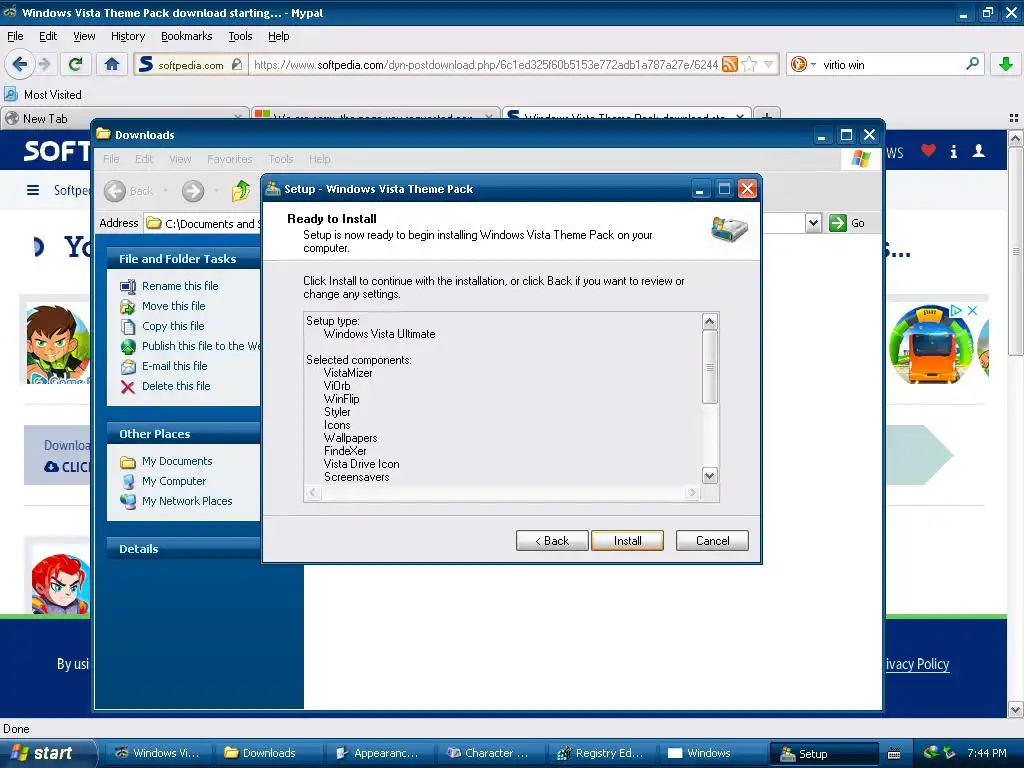Open the View menu in Mypal
Viewport: 1024px width, 768px height.
pos(84,36)
